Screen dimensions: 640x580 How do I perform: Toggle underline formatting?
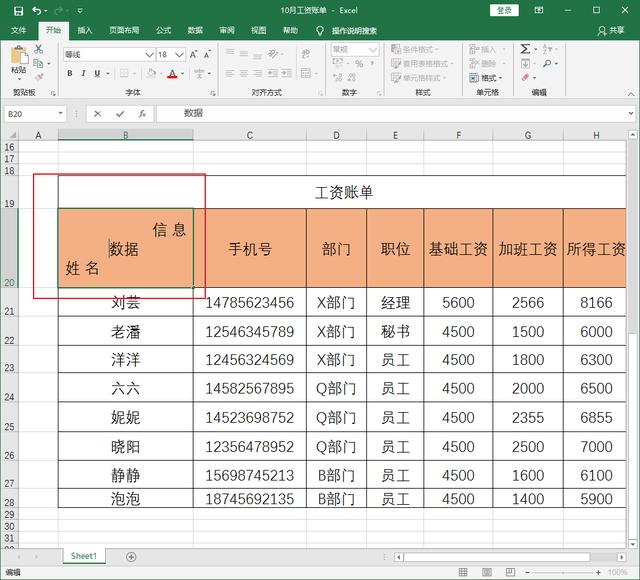(x=97, y=73)
